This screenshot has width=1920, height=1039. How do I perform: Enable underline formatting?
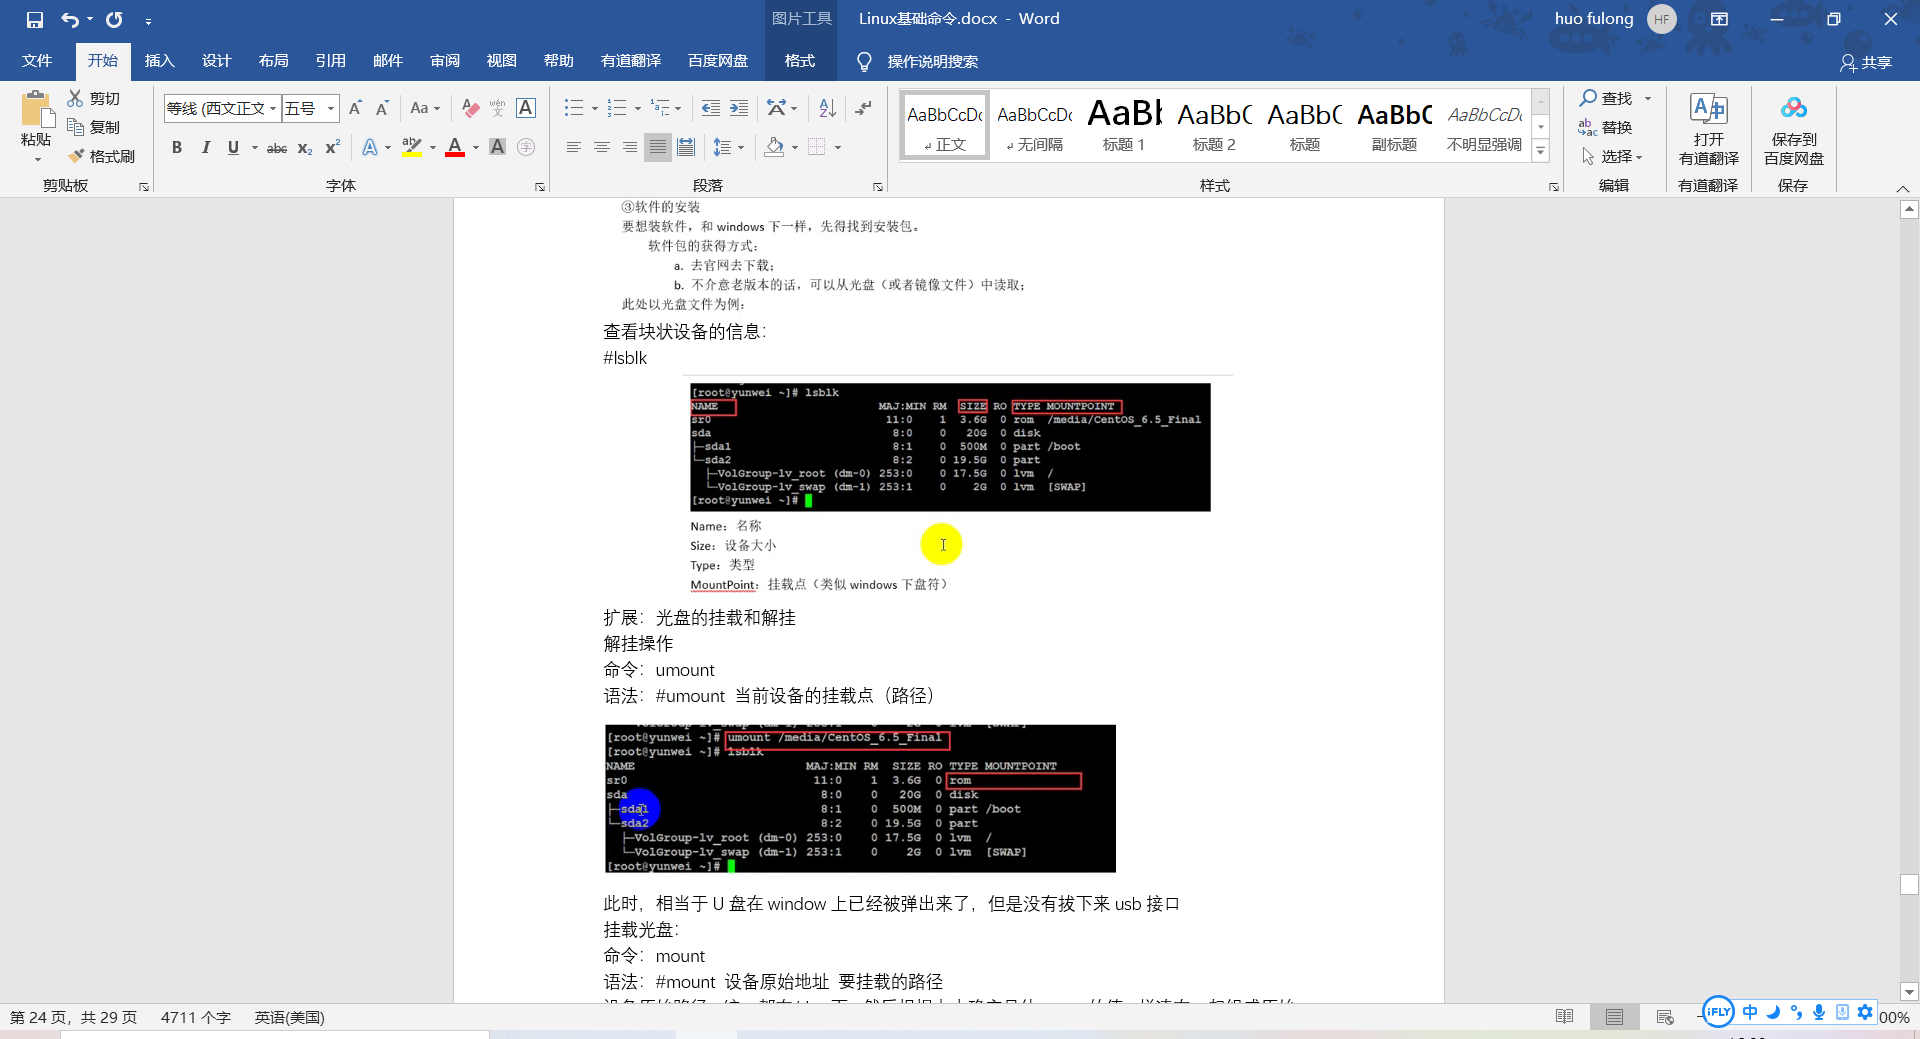[231, 147]
